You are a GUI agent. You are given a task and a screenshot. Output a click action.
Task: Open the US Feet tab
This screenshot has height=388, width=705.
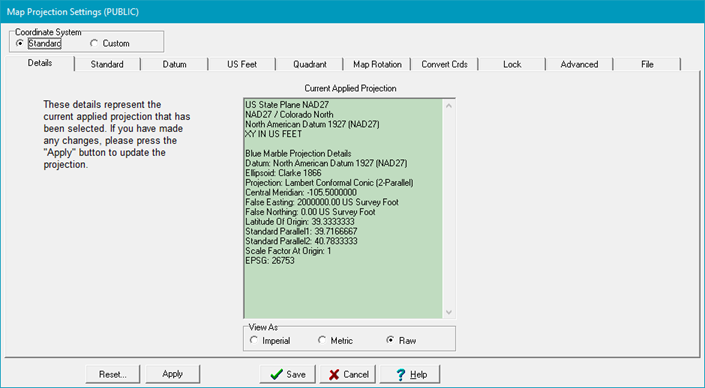pyautogui.click(x=242, y=64)
